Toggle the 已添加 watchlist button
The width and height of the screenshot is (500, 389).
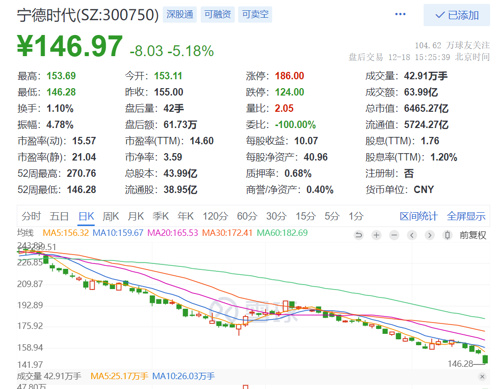click(x=457, y=15)
